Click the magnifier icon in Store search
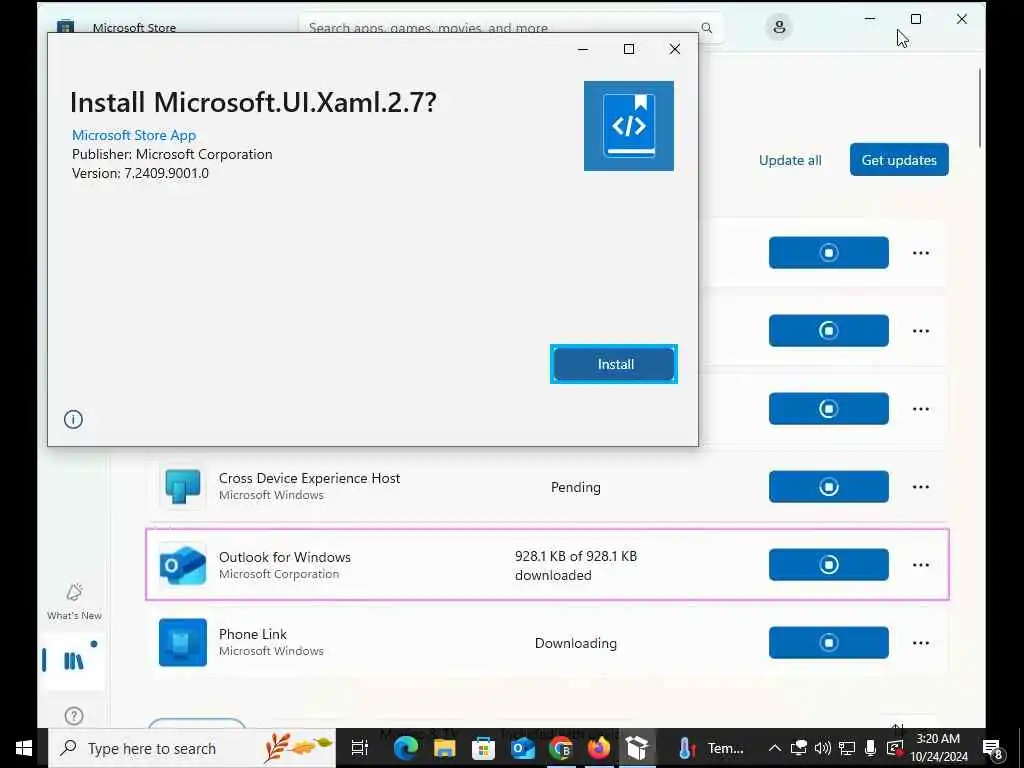Screen dimensions: 1024x768 point(707,28)
